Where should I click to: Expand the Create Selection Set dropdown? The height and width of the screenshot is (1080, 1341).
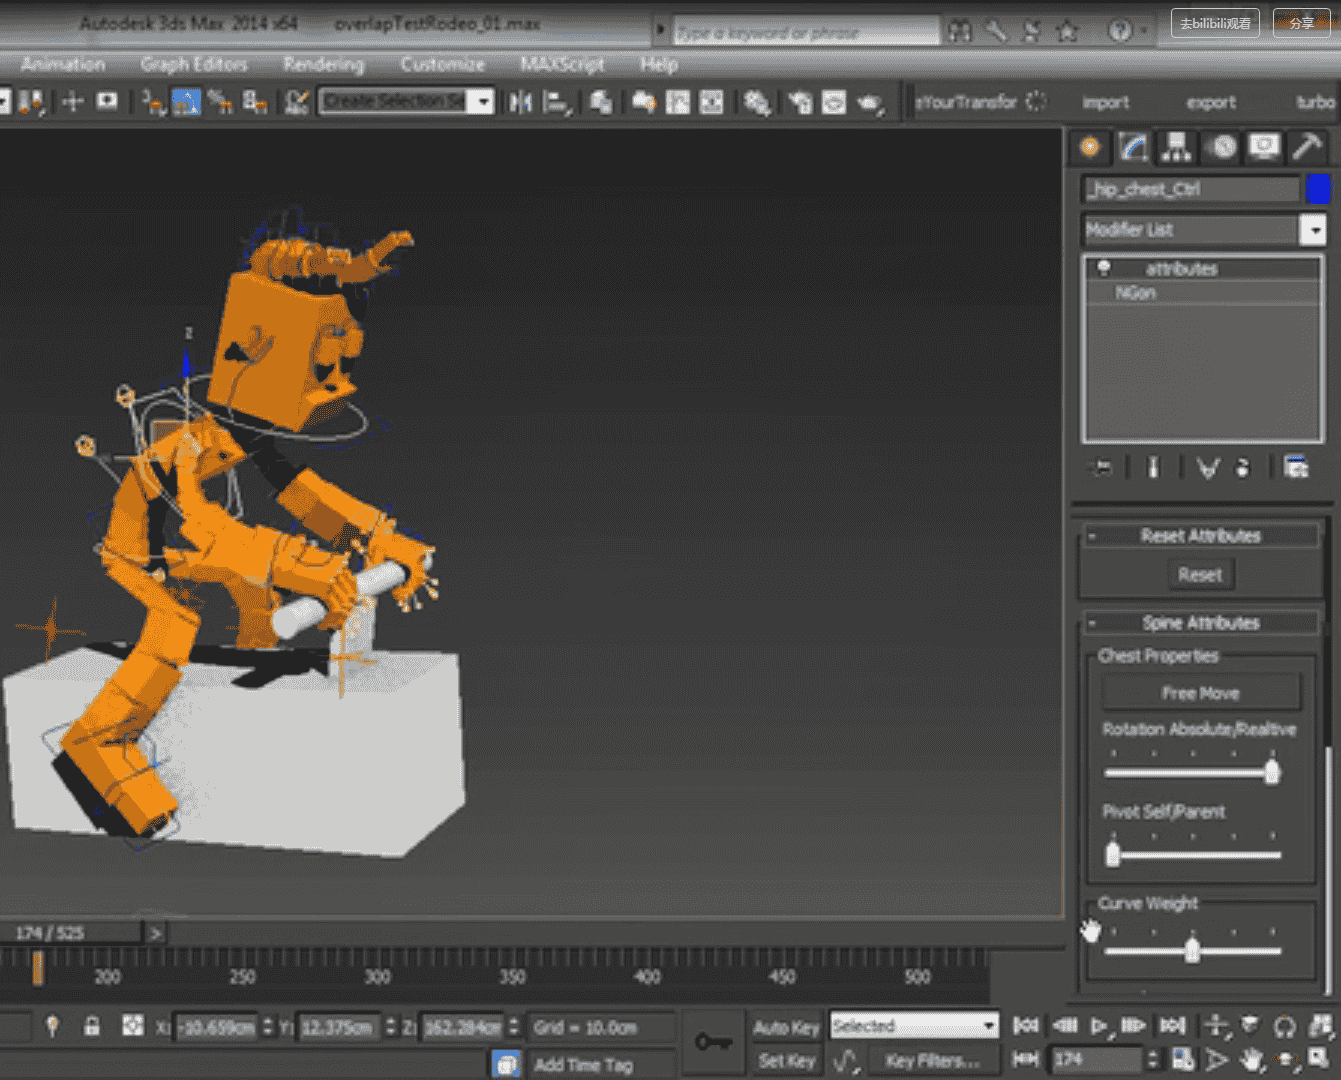484,102
